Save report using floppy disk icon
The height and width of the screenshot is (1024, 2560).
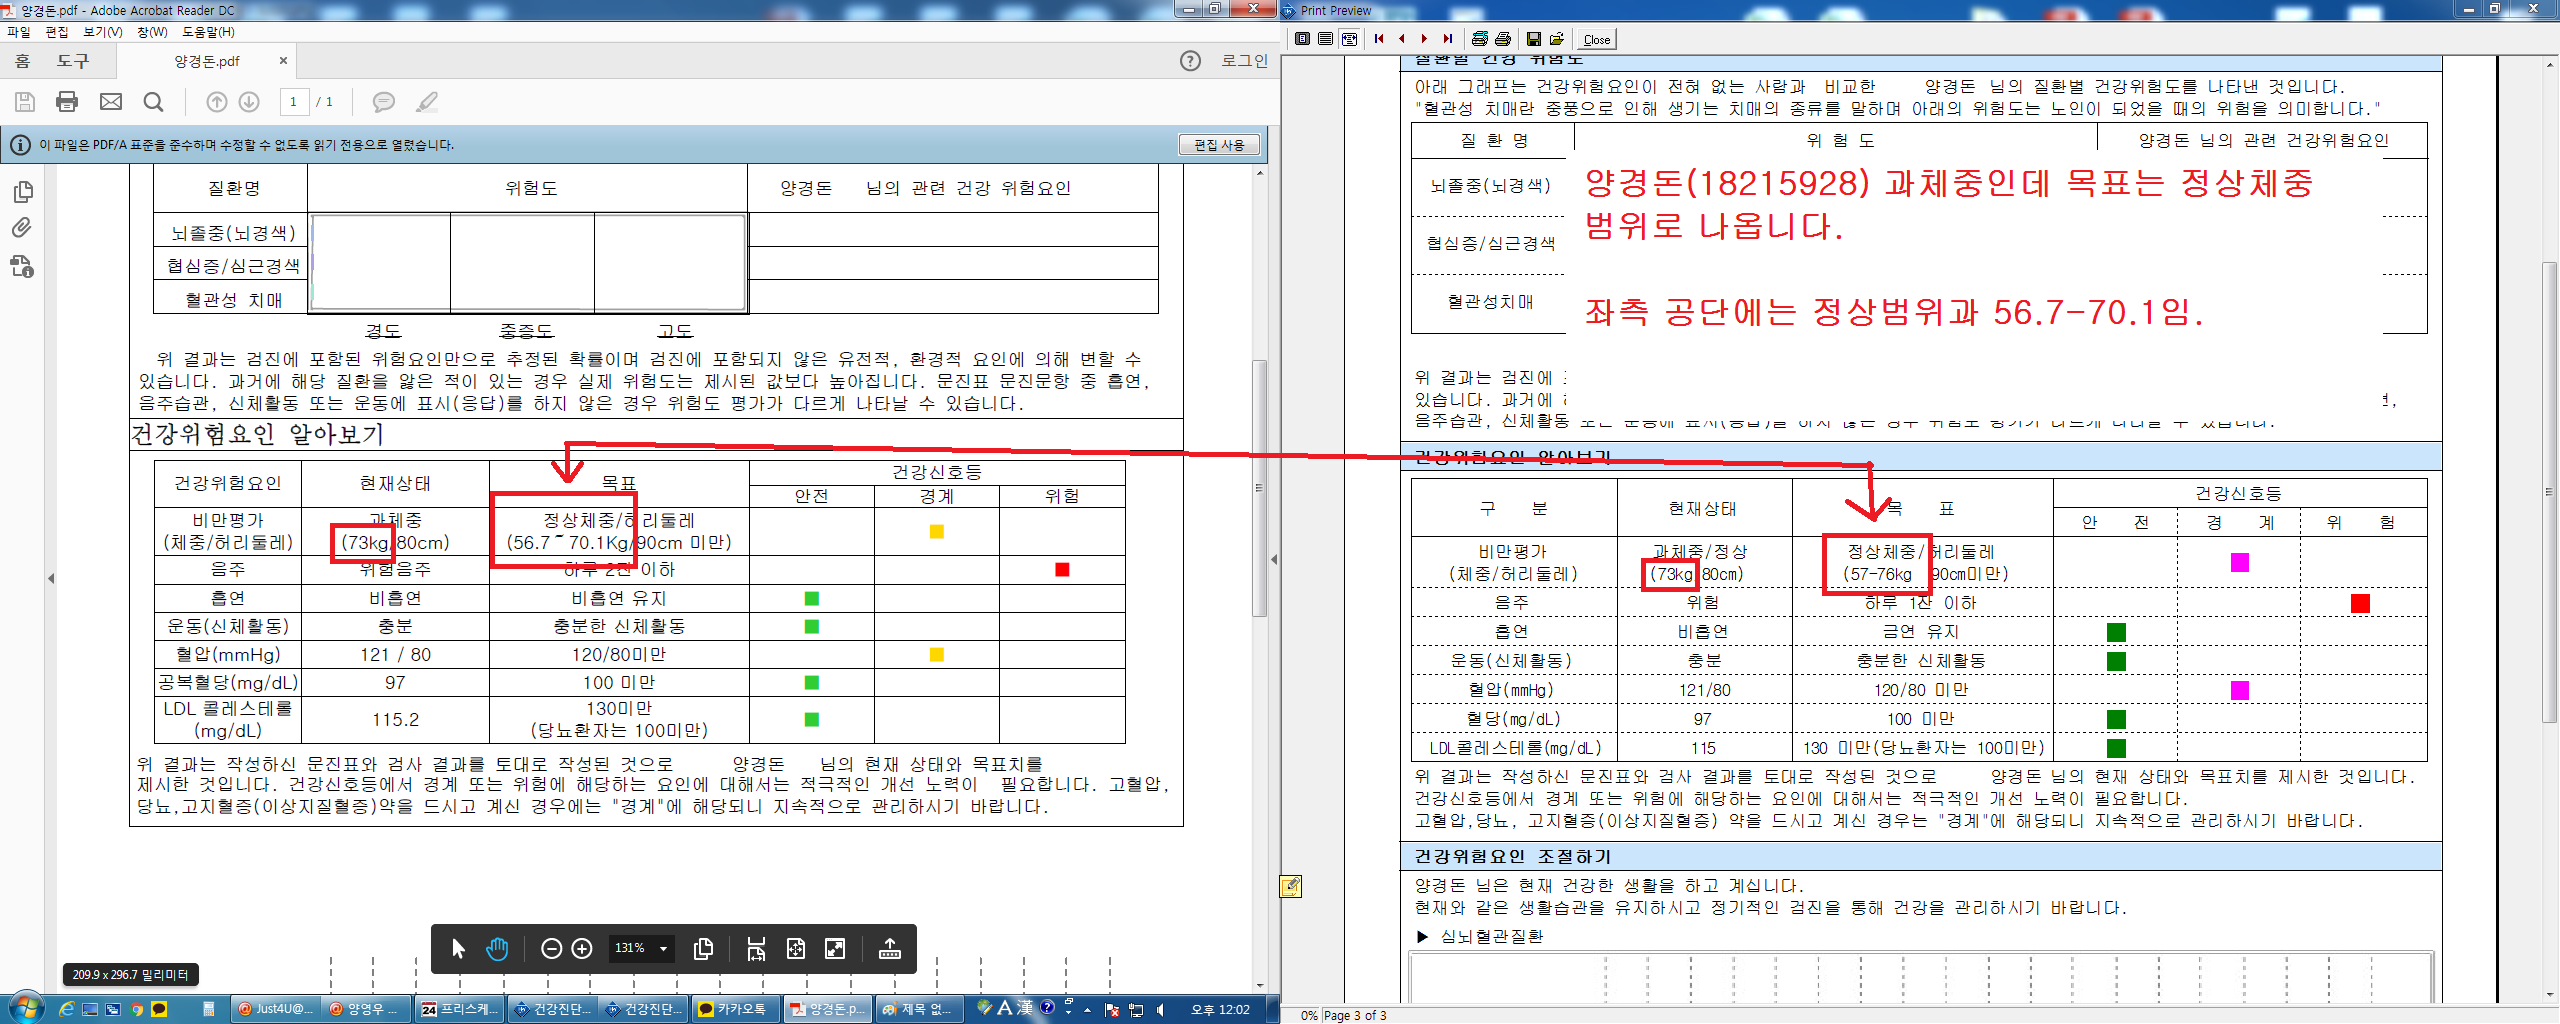(1533, 39)
